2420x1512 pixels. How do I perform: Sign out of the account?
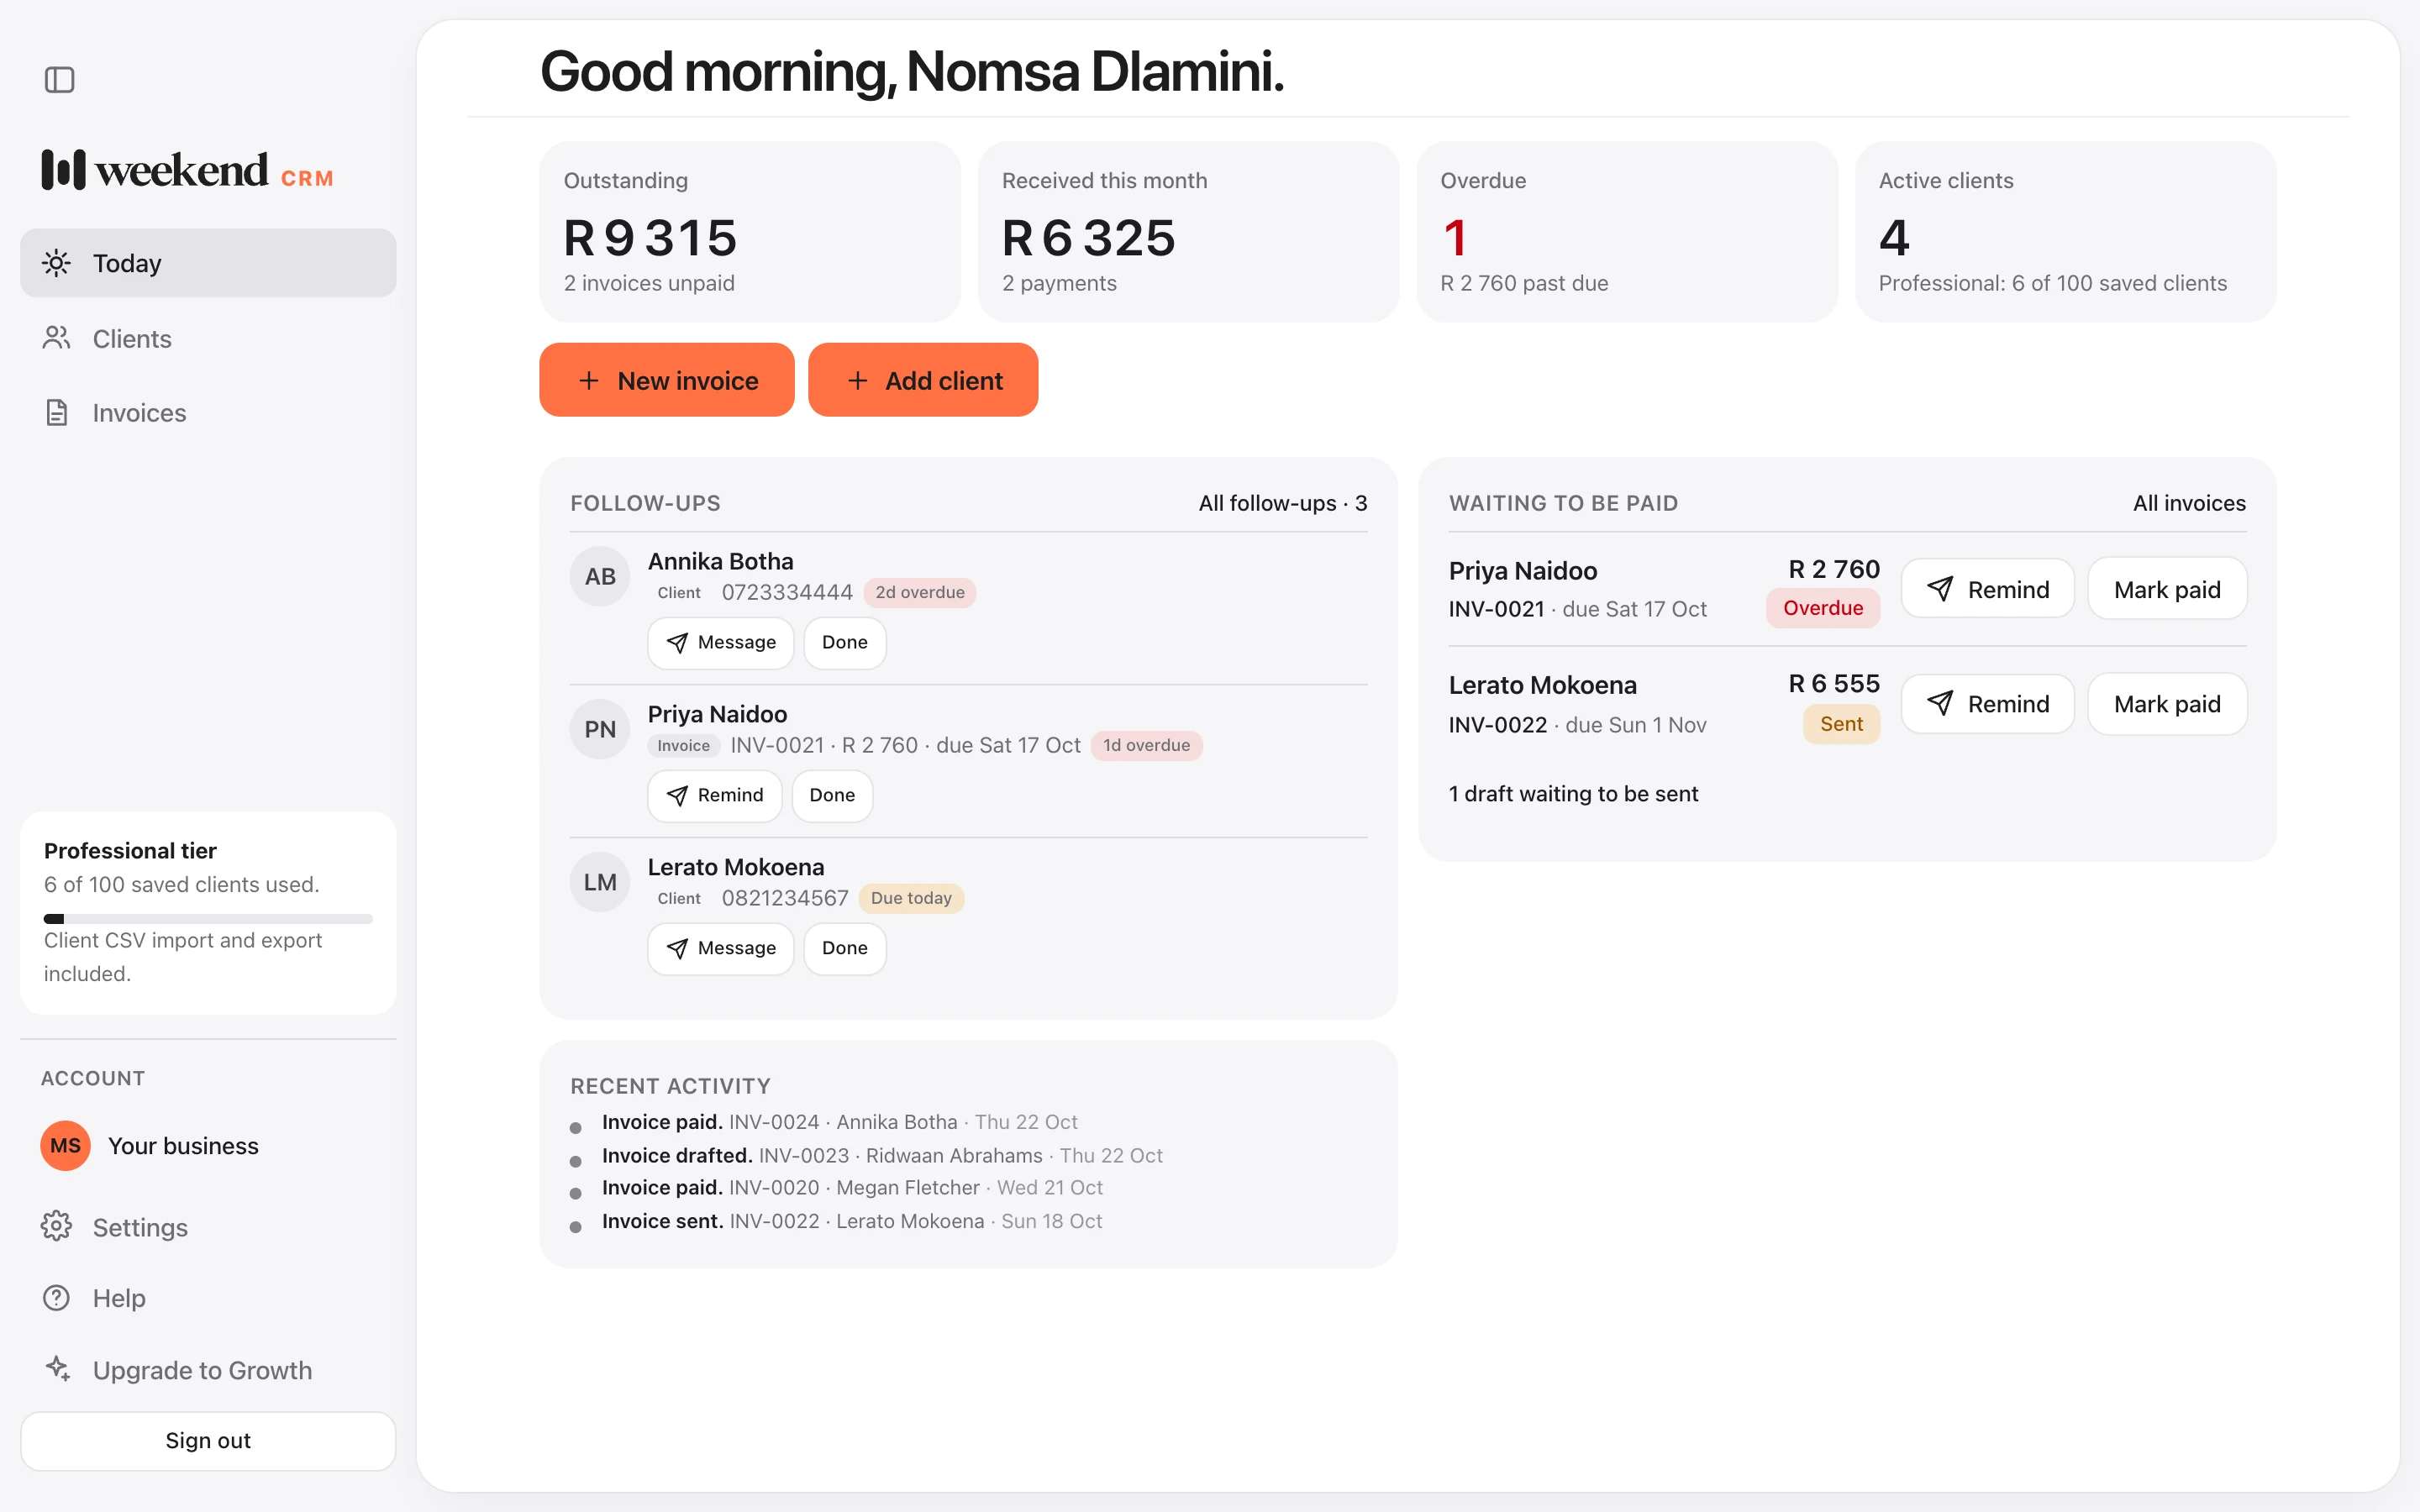click(208, 1440)
